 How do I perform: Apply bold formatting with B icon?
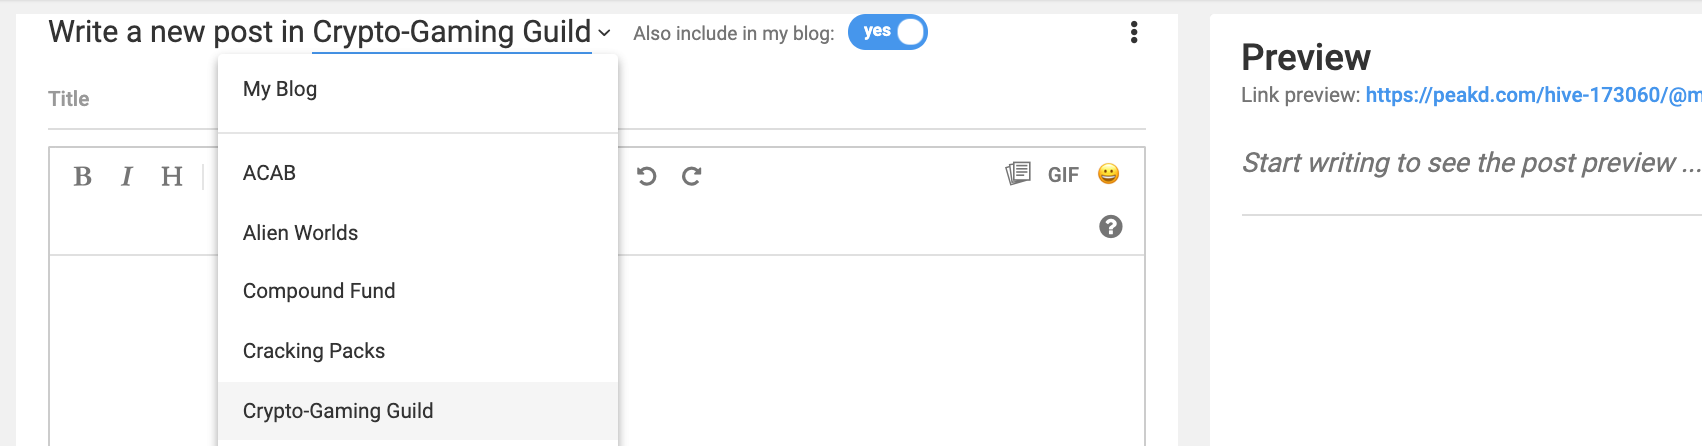tap(83, 177)
